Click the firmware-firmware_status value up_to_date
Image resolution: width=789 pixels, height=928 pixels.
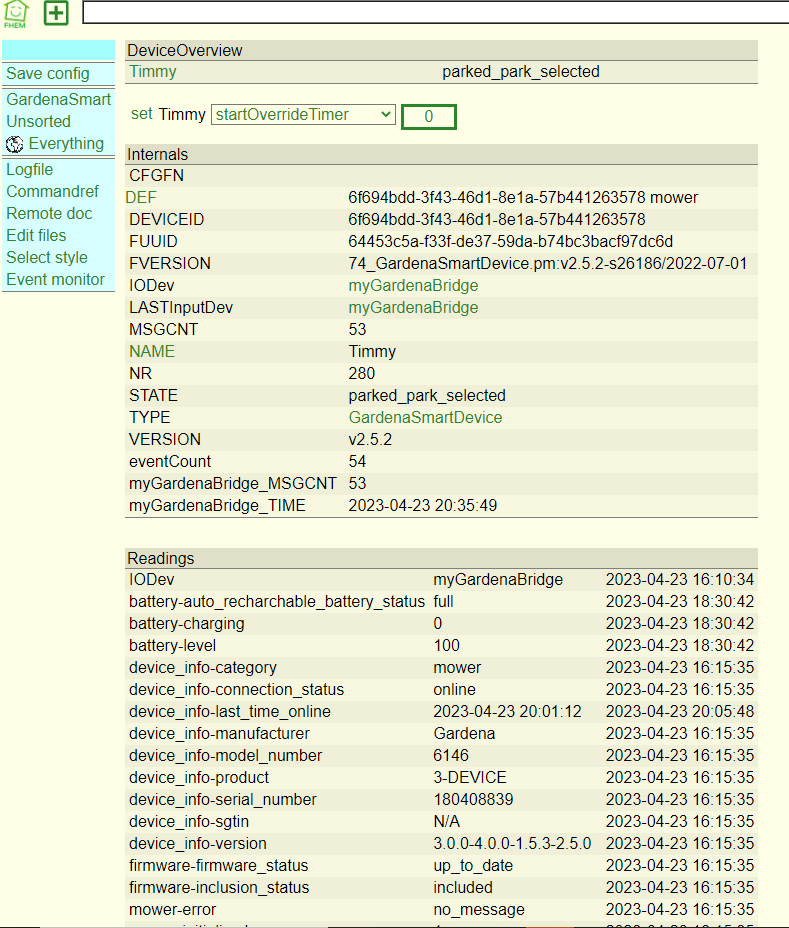click(x=473, y=865)
